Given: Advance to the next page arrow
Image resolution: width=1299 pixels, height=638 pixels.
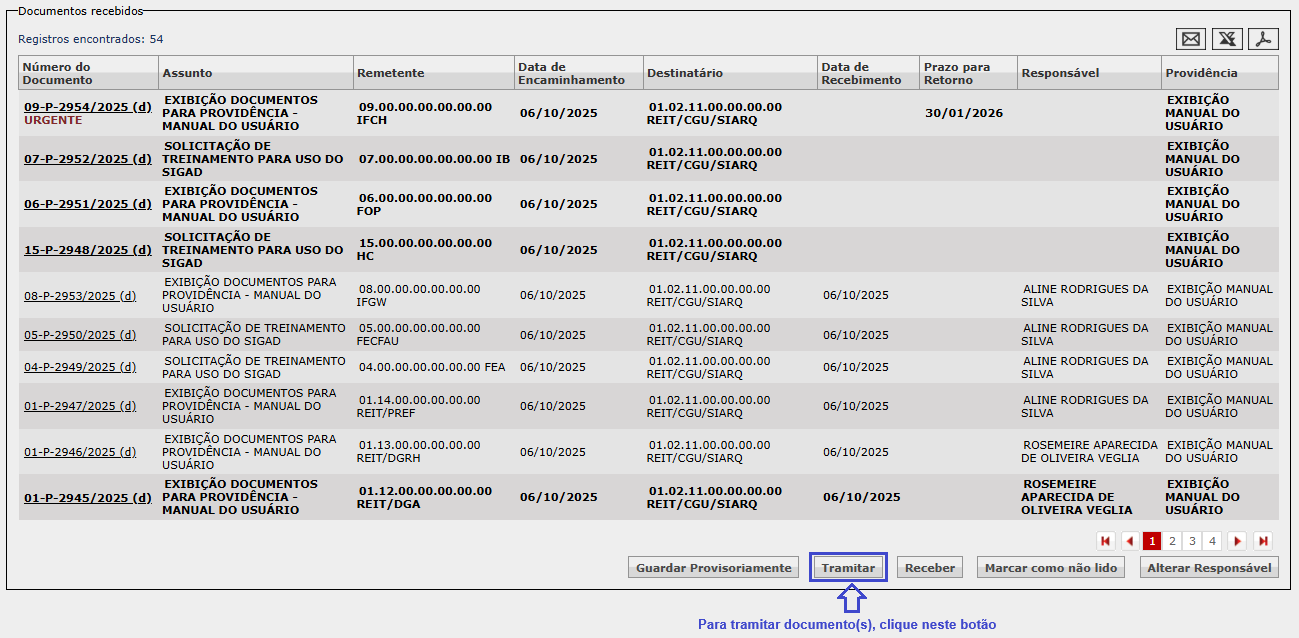Looking at the screenshot, I should 1237,541.
